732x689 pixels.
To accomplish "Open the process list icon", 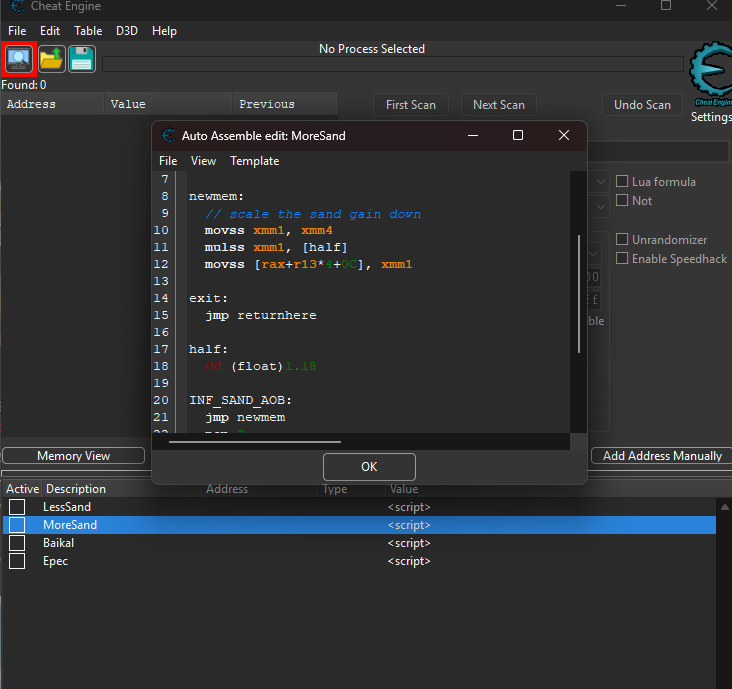I will pos(19,60).
